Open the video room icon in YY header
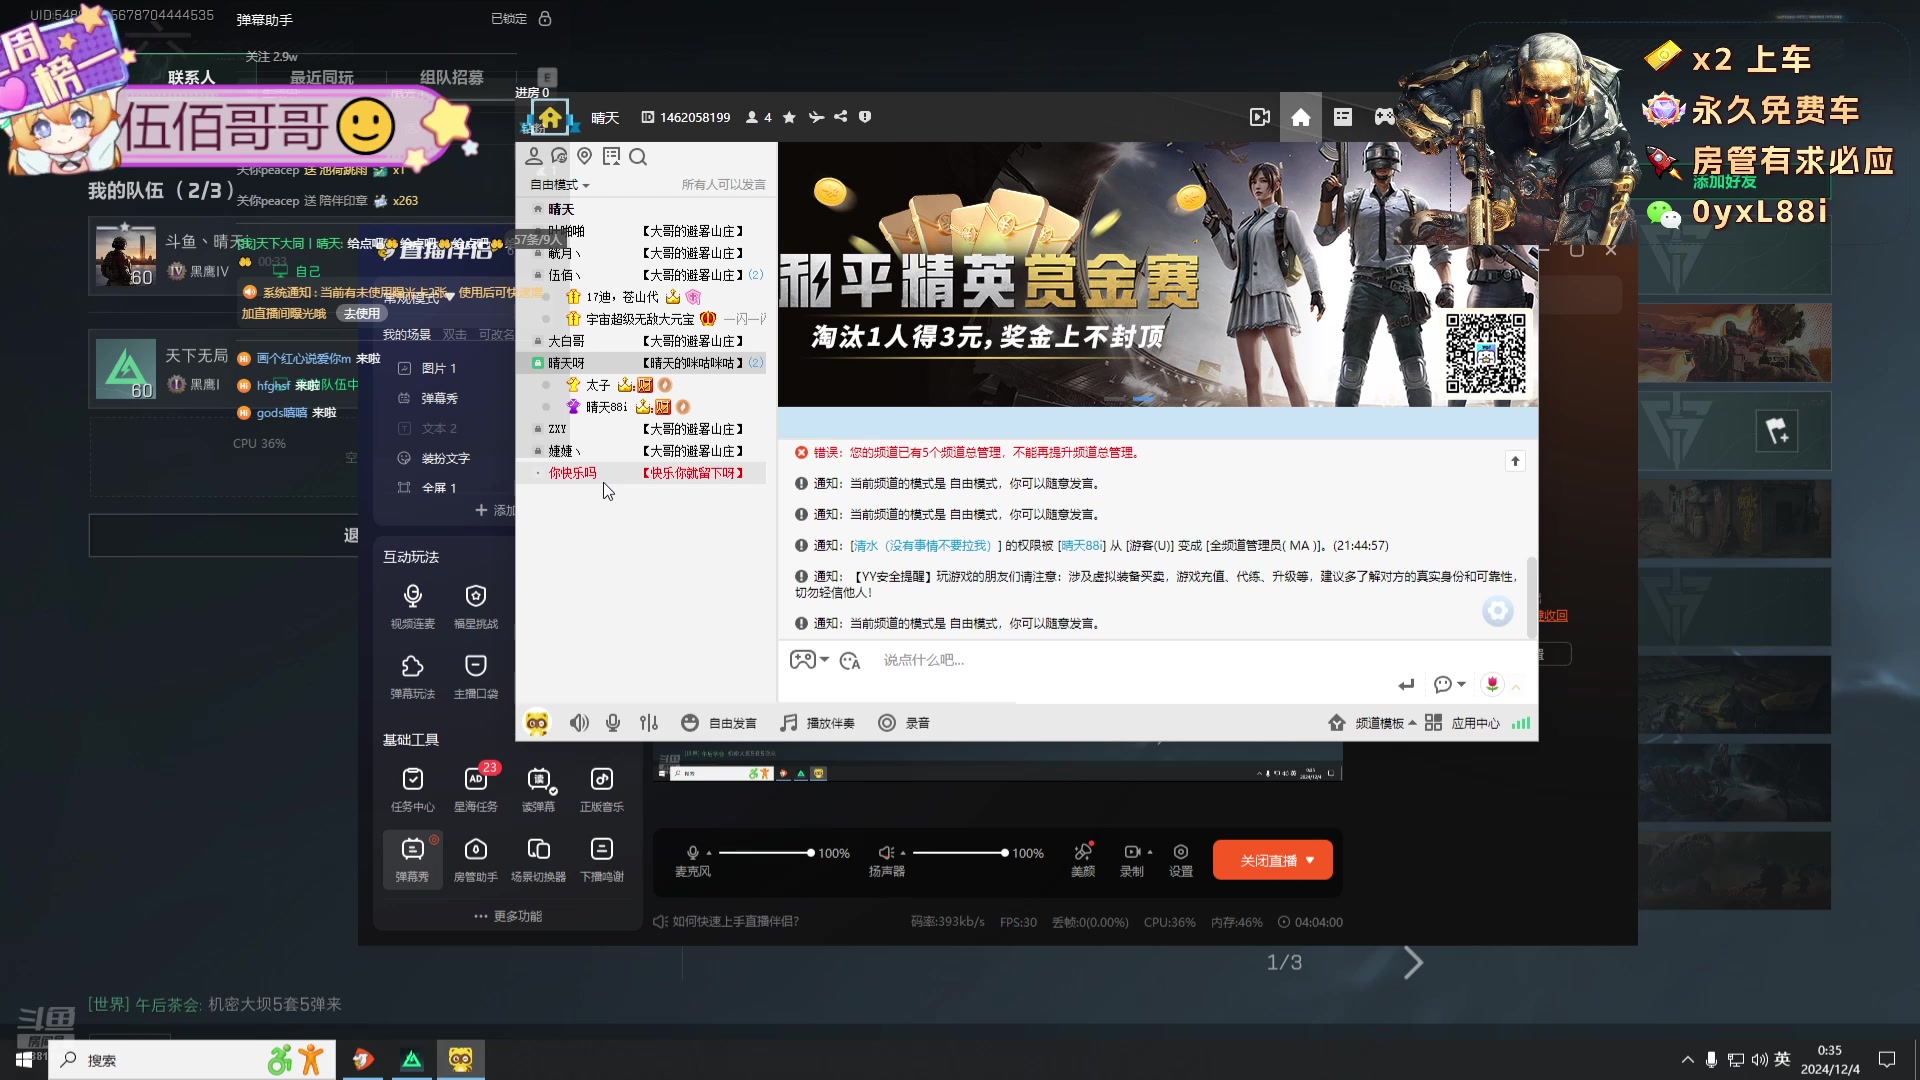The height and width of the screenshot is (1080, 1920). pyautogui.click(x=1260, y=117)
